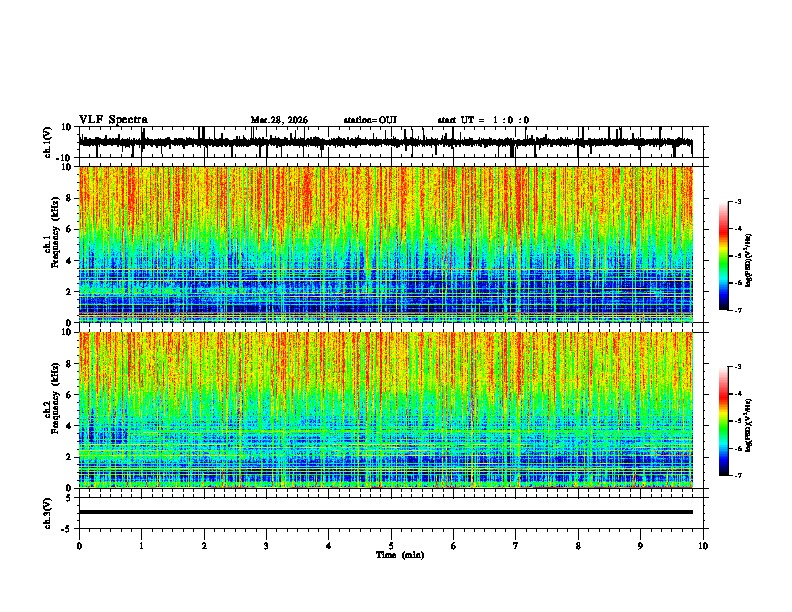The height and width of the screenshot is (612, 792).
Task: Click the ch.2 spectrogram color scale bar
Action: pyautogui.click(x=724, y=421)
